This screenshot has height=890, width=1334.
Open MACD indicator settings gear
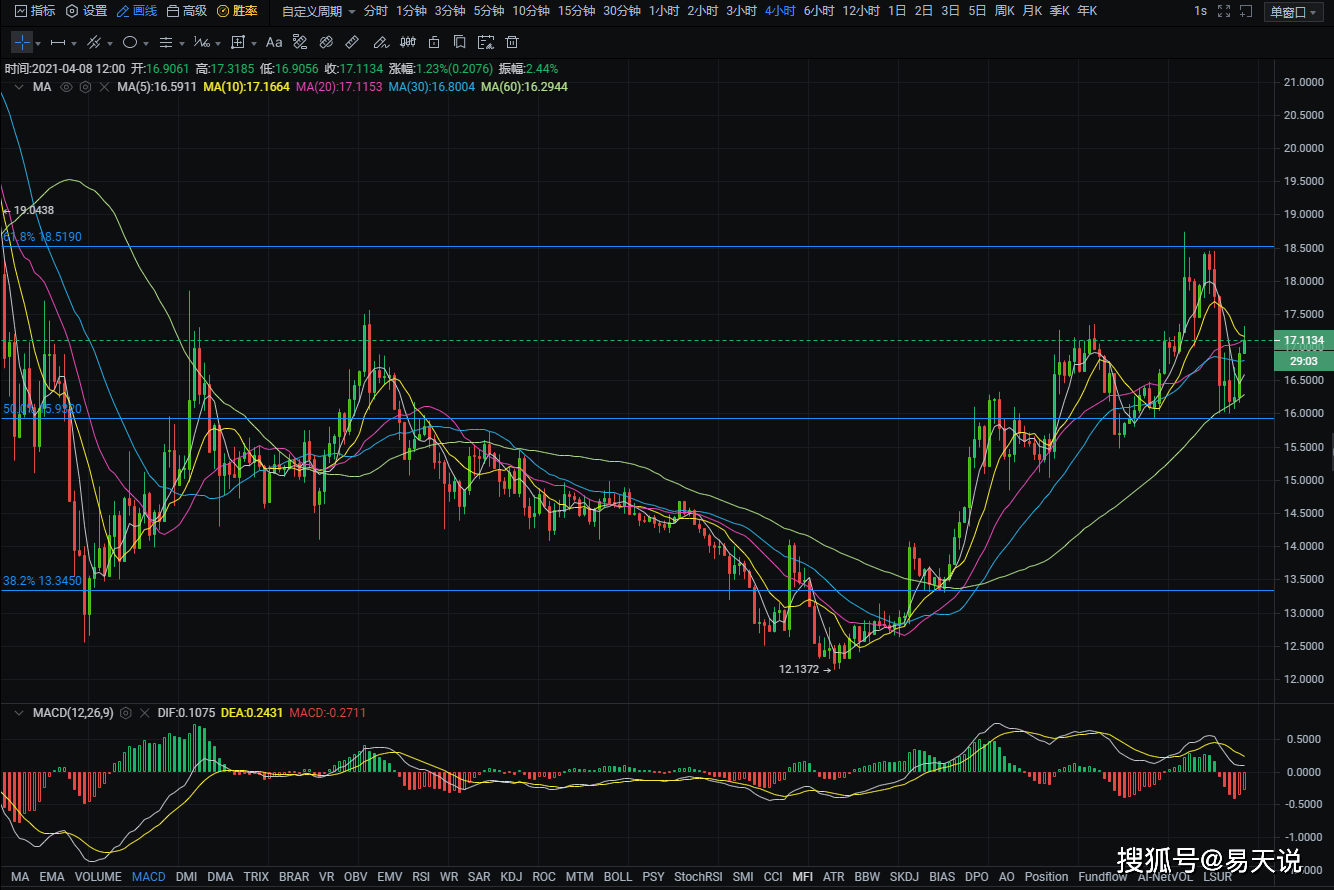click(126, 713)
